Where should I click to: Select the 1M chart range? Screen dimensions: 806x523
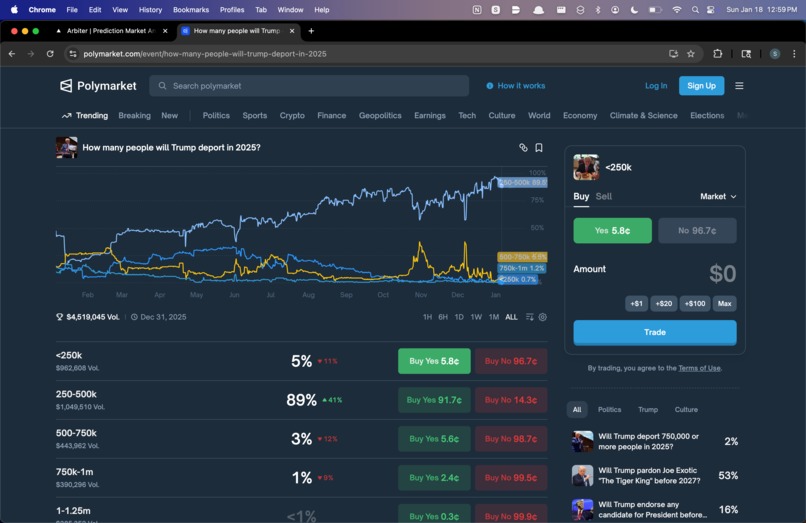click(494, 317)
